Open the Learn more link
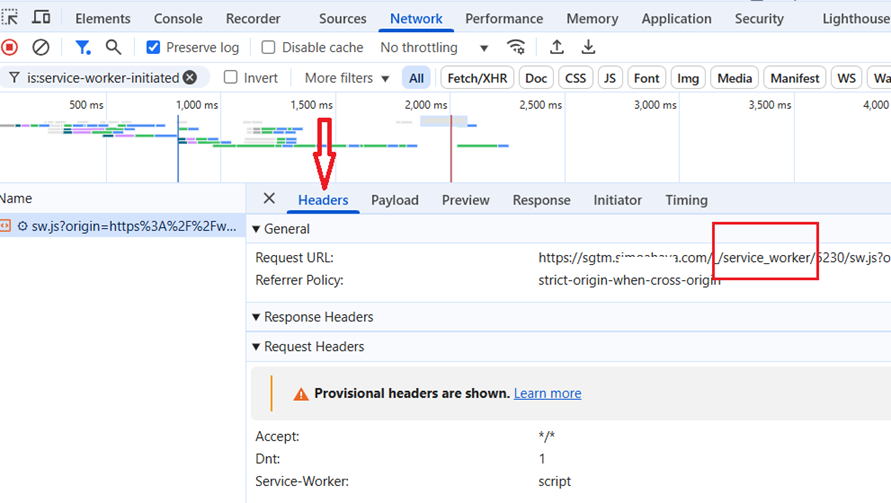 547,393
